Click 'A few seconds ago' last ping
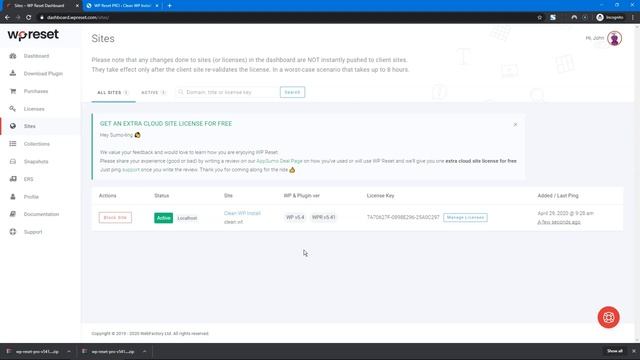The width and height of the screenshot is (640, 360). (x=559, y=222)
